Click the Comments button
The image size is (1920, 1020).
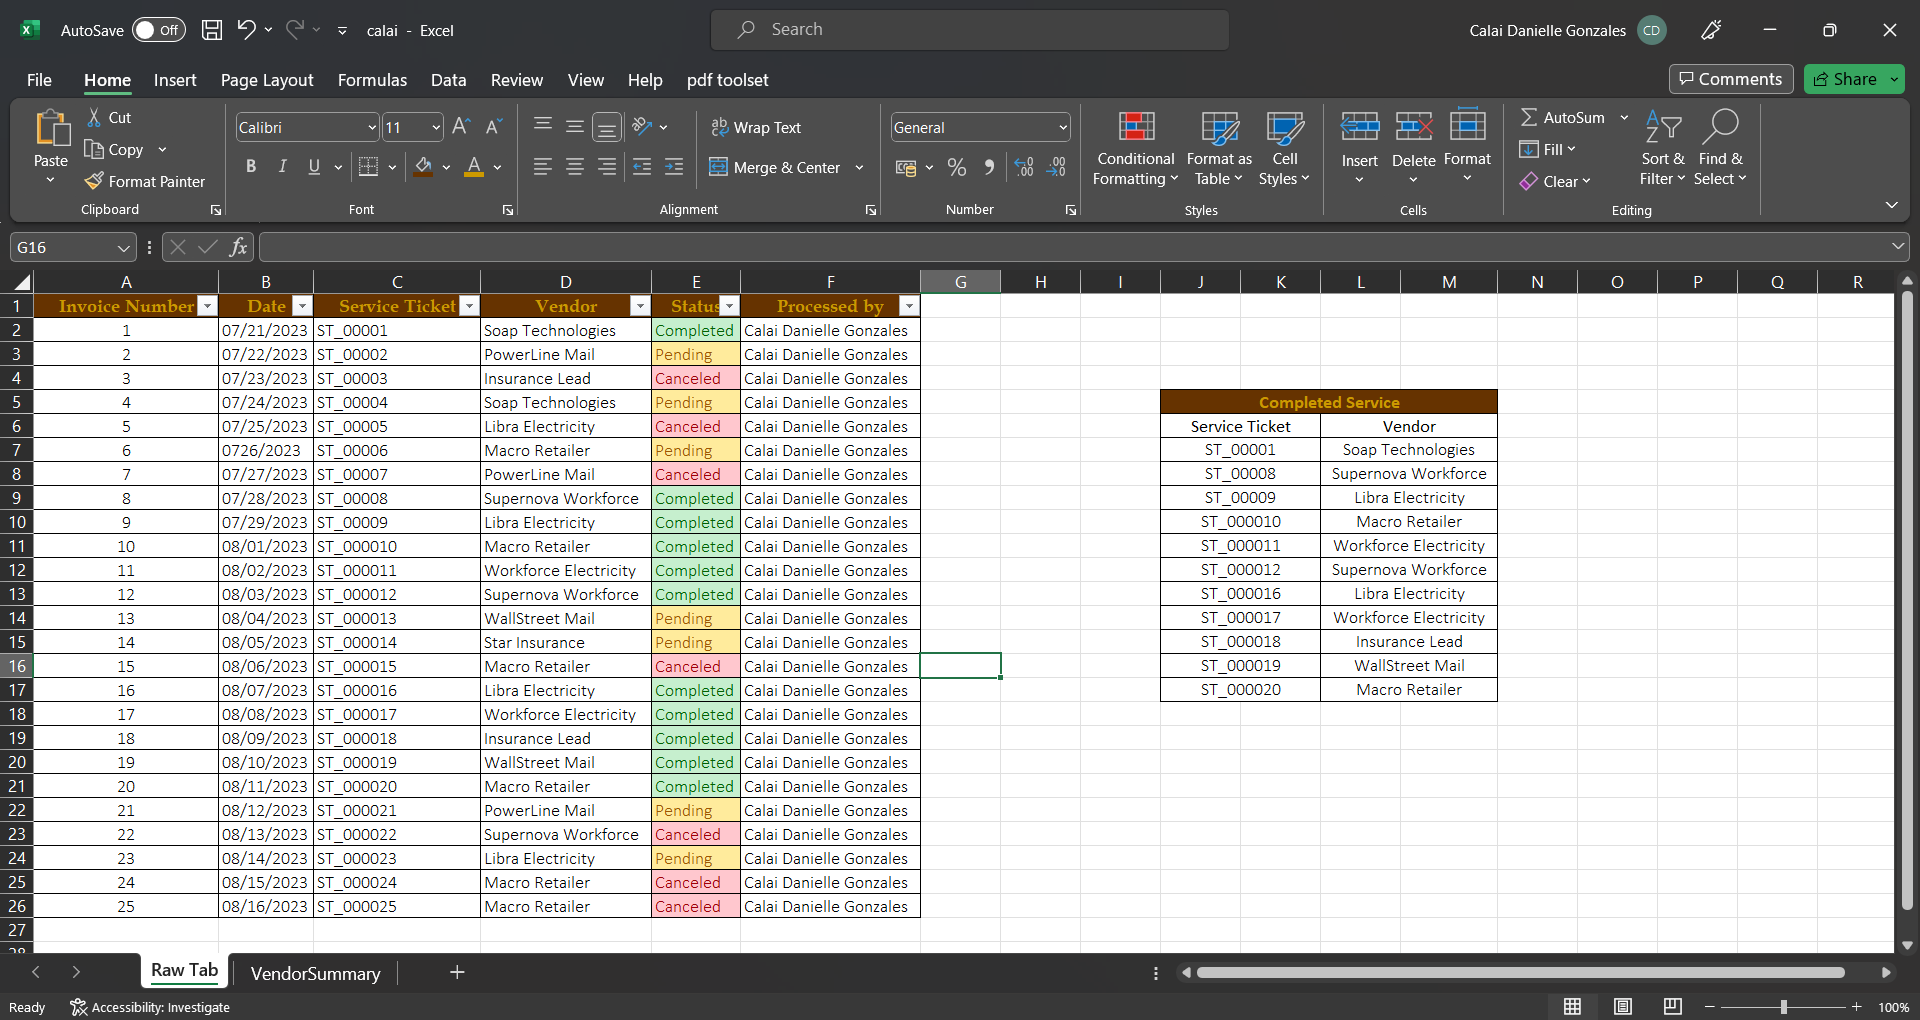pyautogui.click(x=1730, y=79)
